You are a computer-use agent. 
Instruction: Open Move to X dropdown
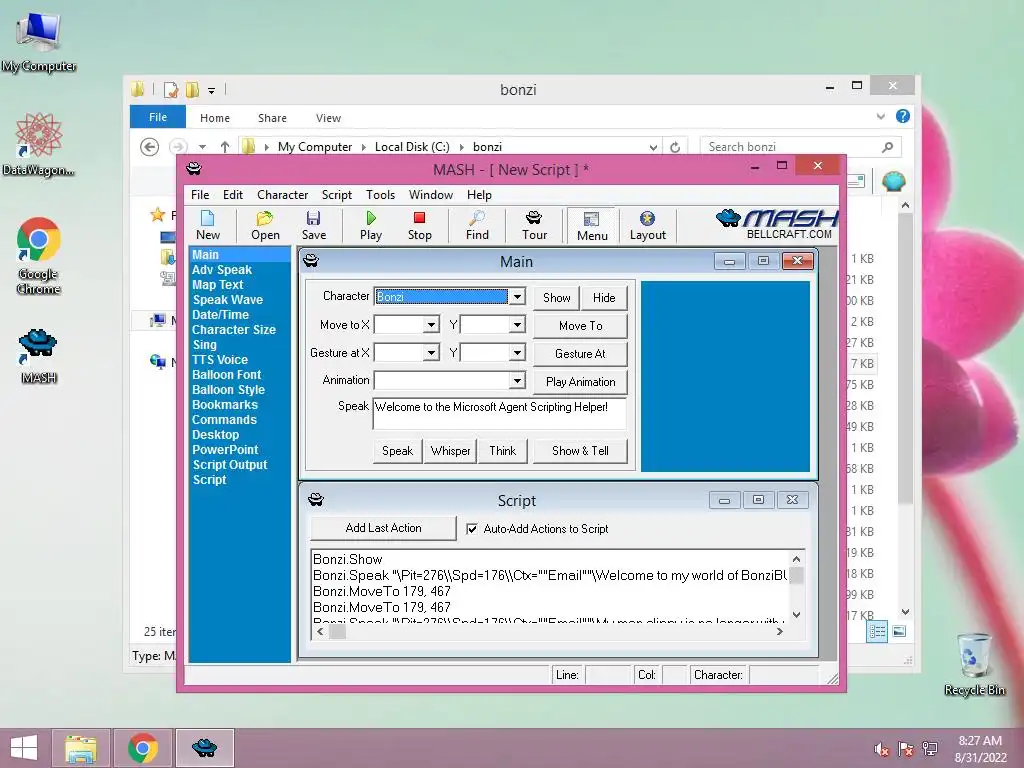pyautogui.click(x=431, y=325)
